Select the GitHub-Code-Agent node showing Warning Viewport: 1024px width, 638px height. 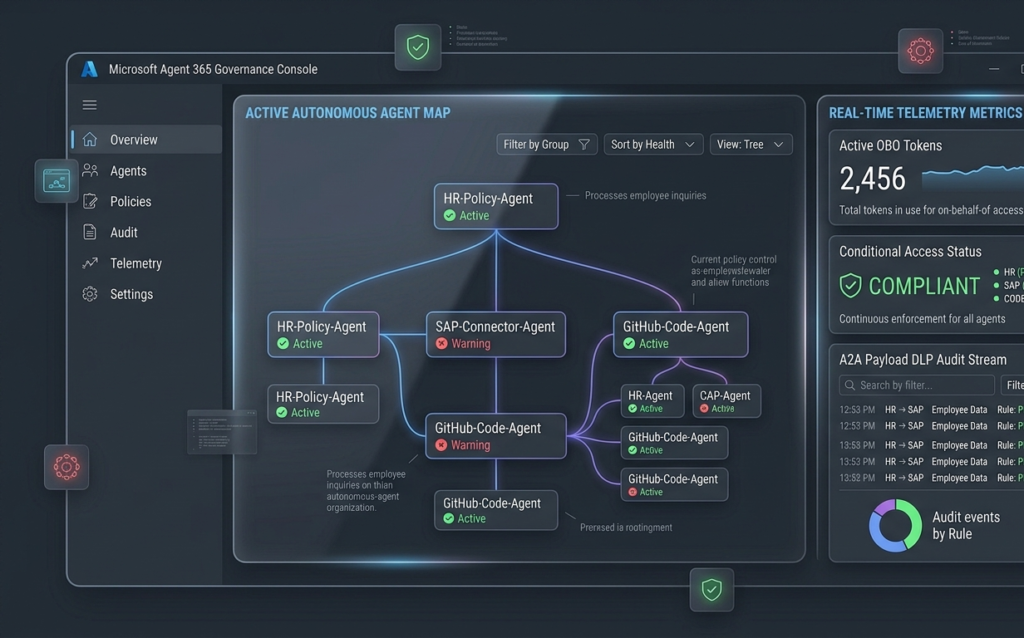pos(496,436)
